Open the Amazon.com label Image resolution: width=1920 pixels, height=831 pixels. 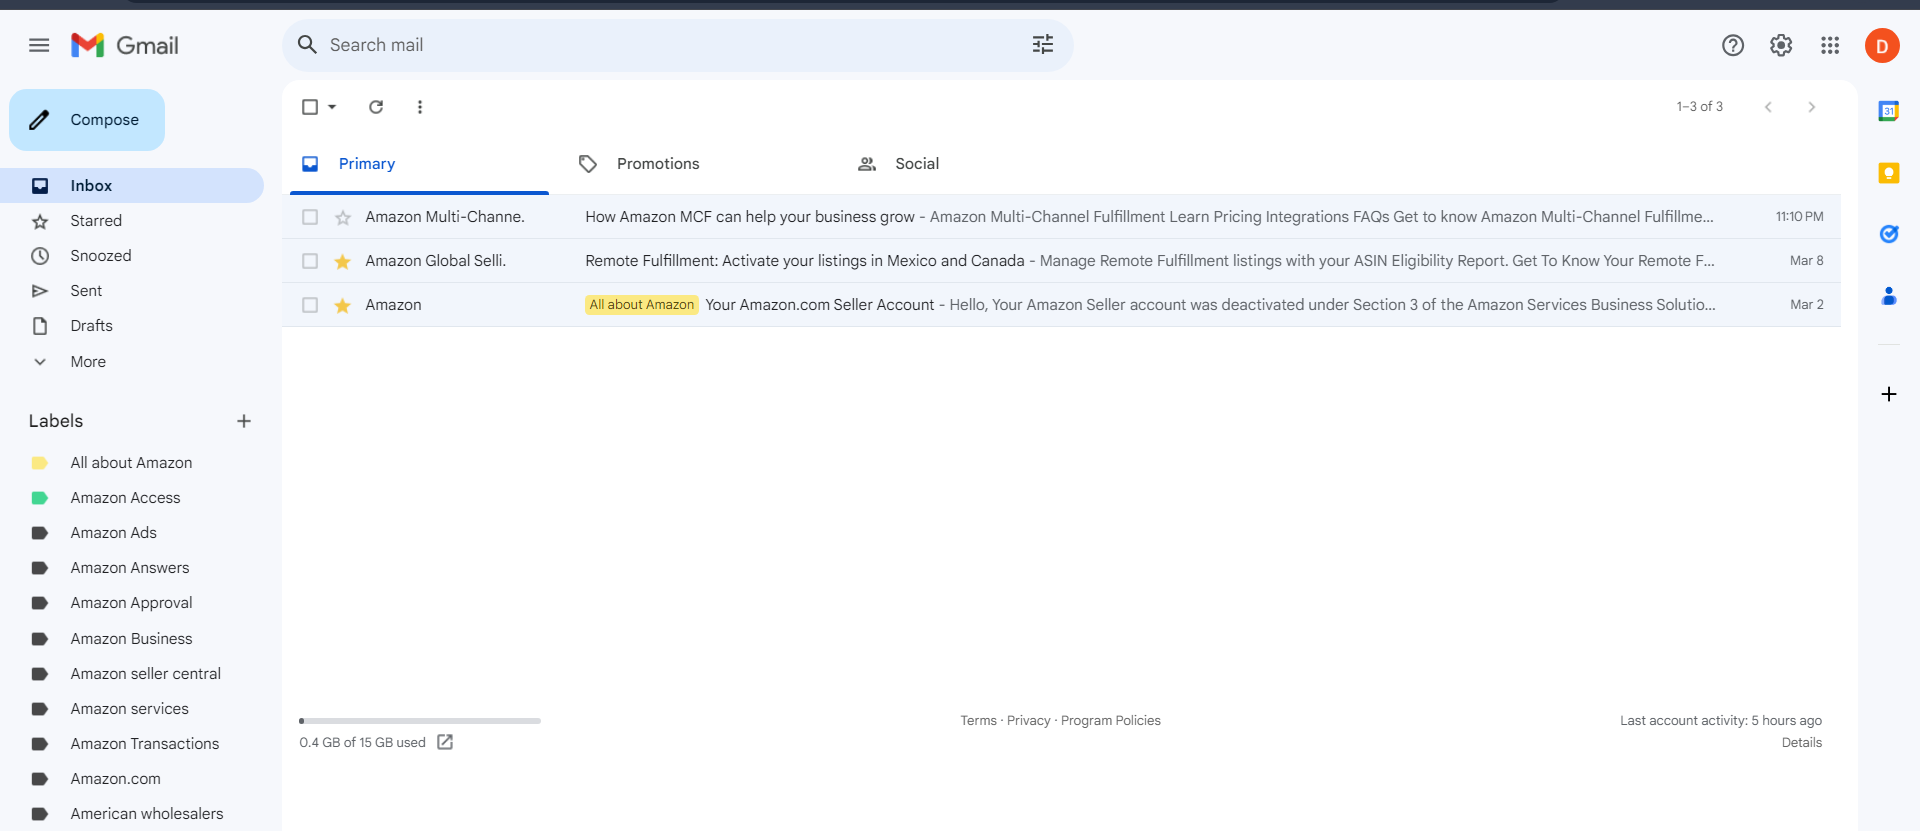pos(115,779)
